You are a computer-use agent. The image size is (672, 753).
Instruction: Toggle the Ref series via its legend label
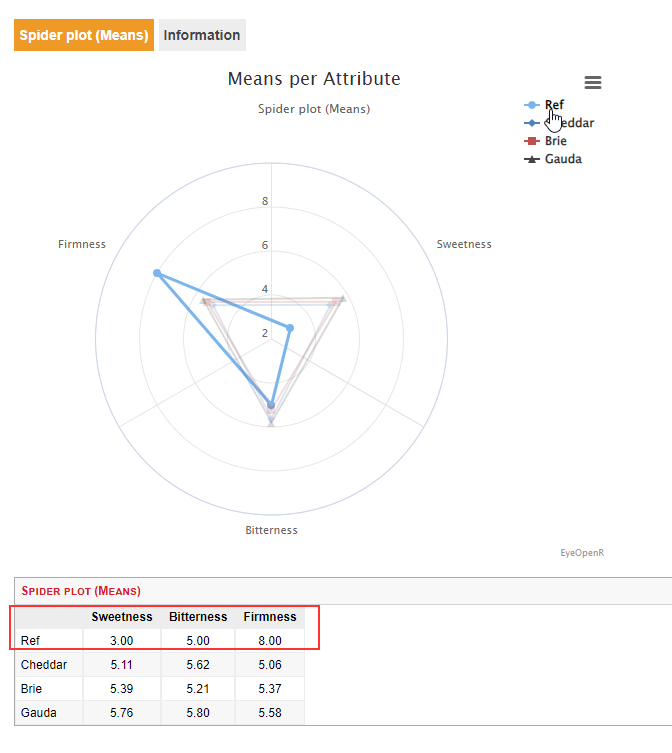click(x=554, y=105)
